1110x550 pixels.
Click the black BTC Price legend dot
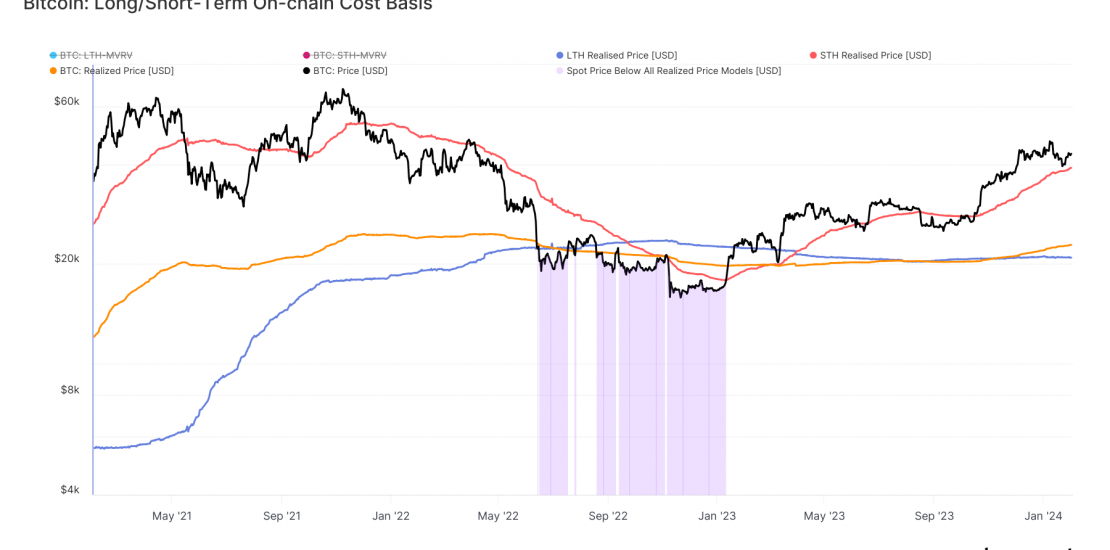(x=306, y=71)
